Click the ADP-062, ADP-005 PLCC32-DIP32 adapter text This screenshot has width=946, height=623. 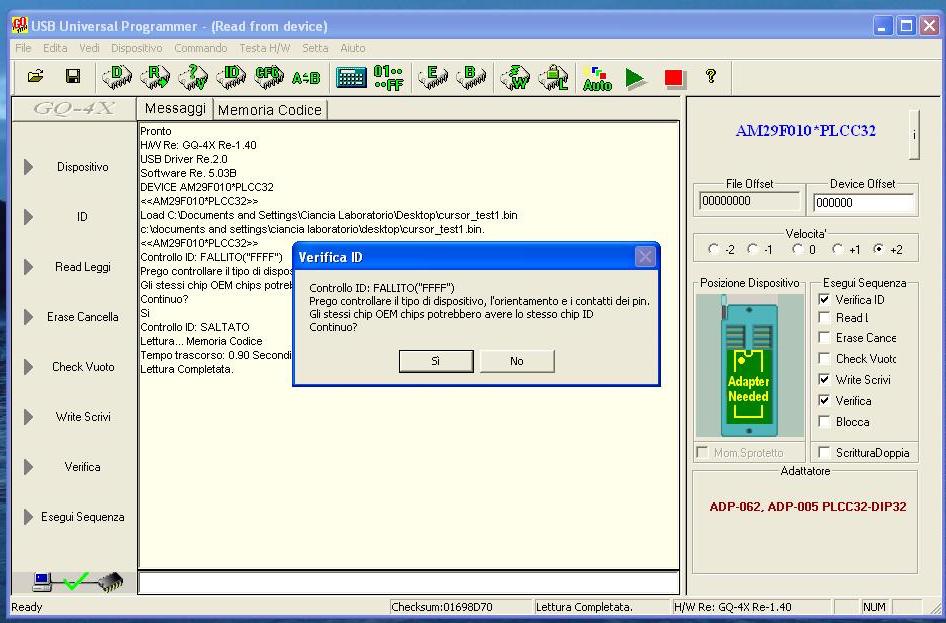[808, 507]
